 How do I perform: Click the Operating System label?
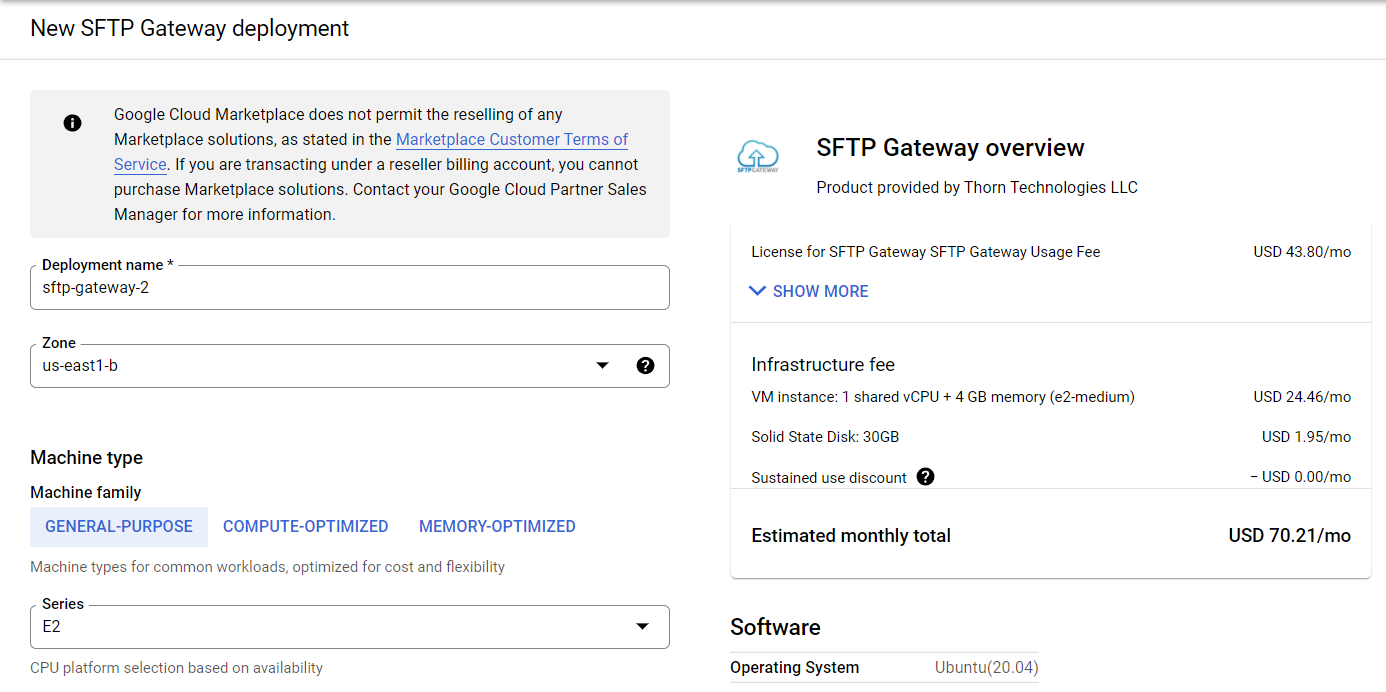pos(795,668)
